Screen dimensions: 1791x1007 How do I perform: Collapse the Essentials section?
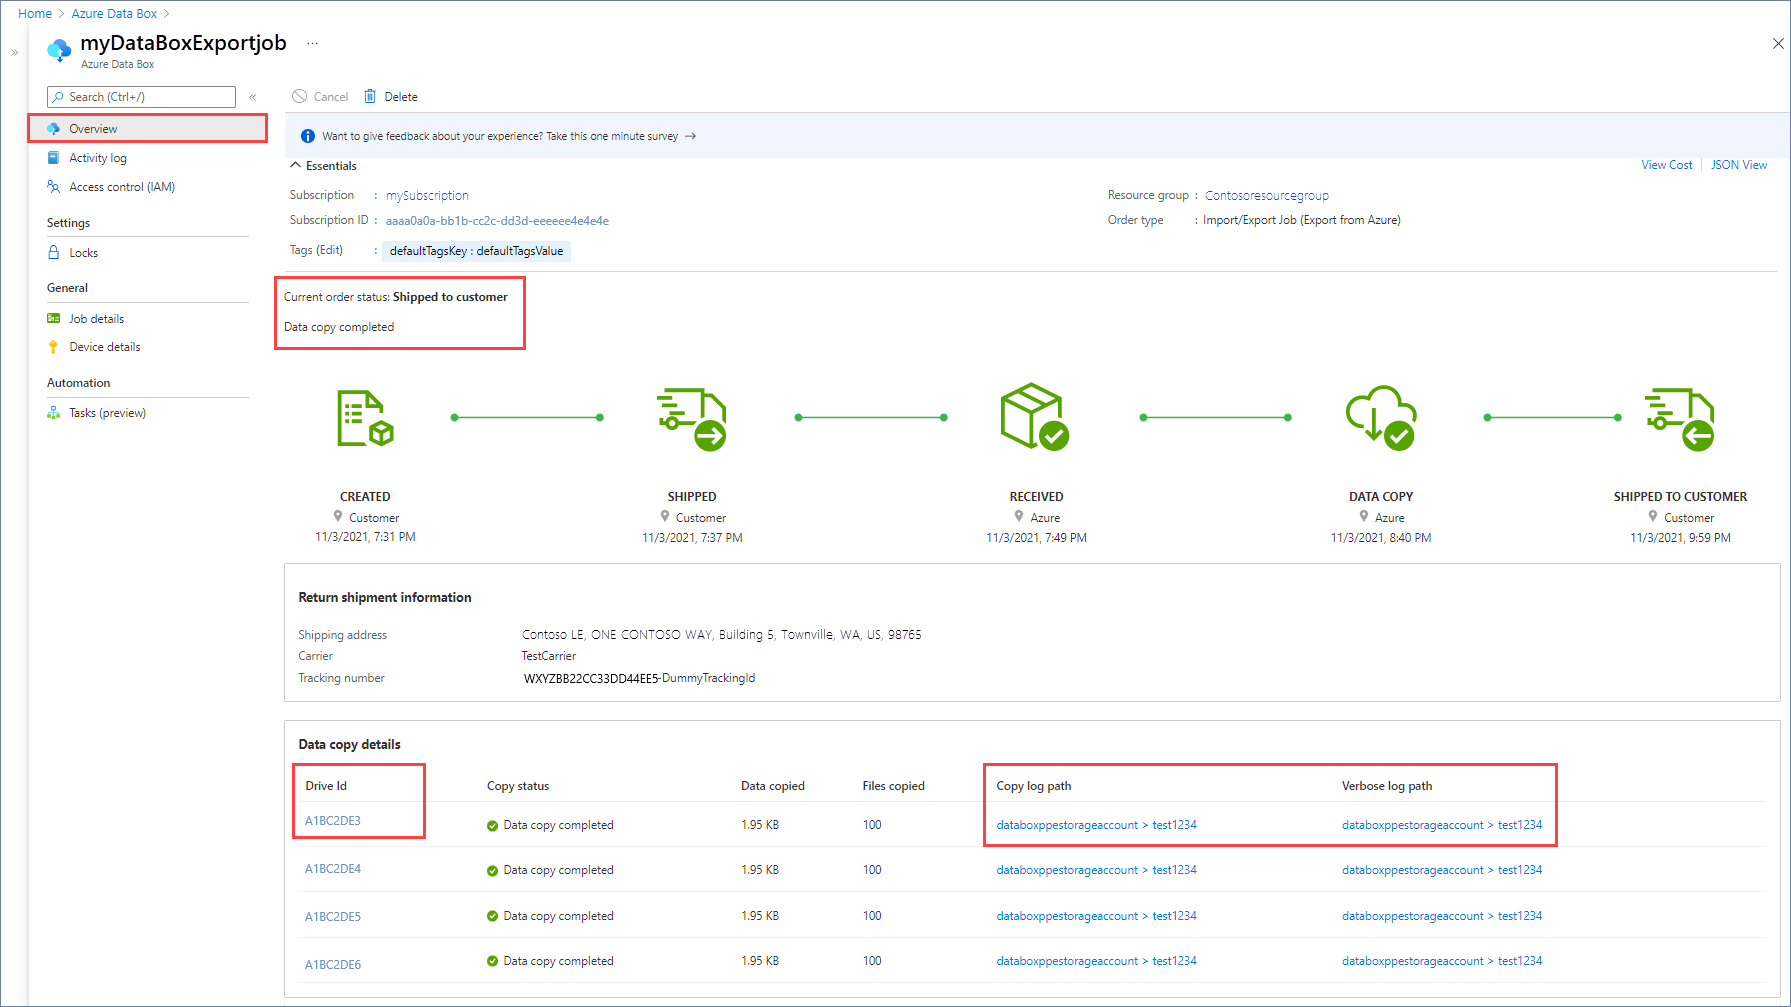point(296,165)
